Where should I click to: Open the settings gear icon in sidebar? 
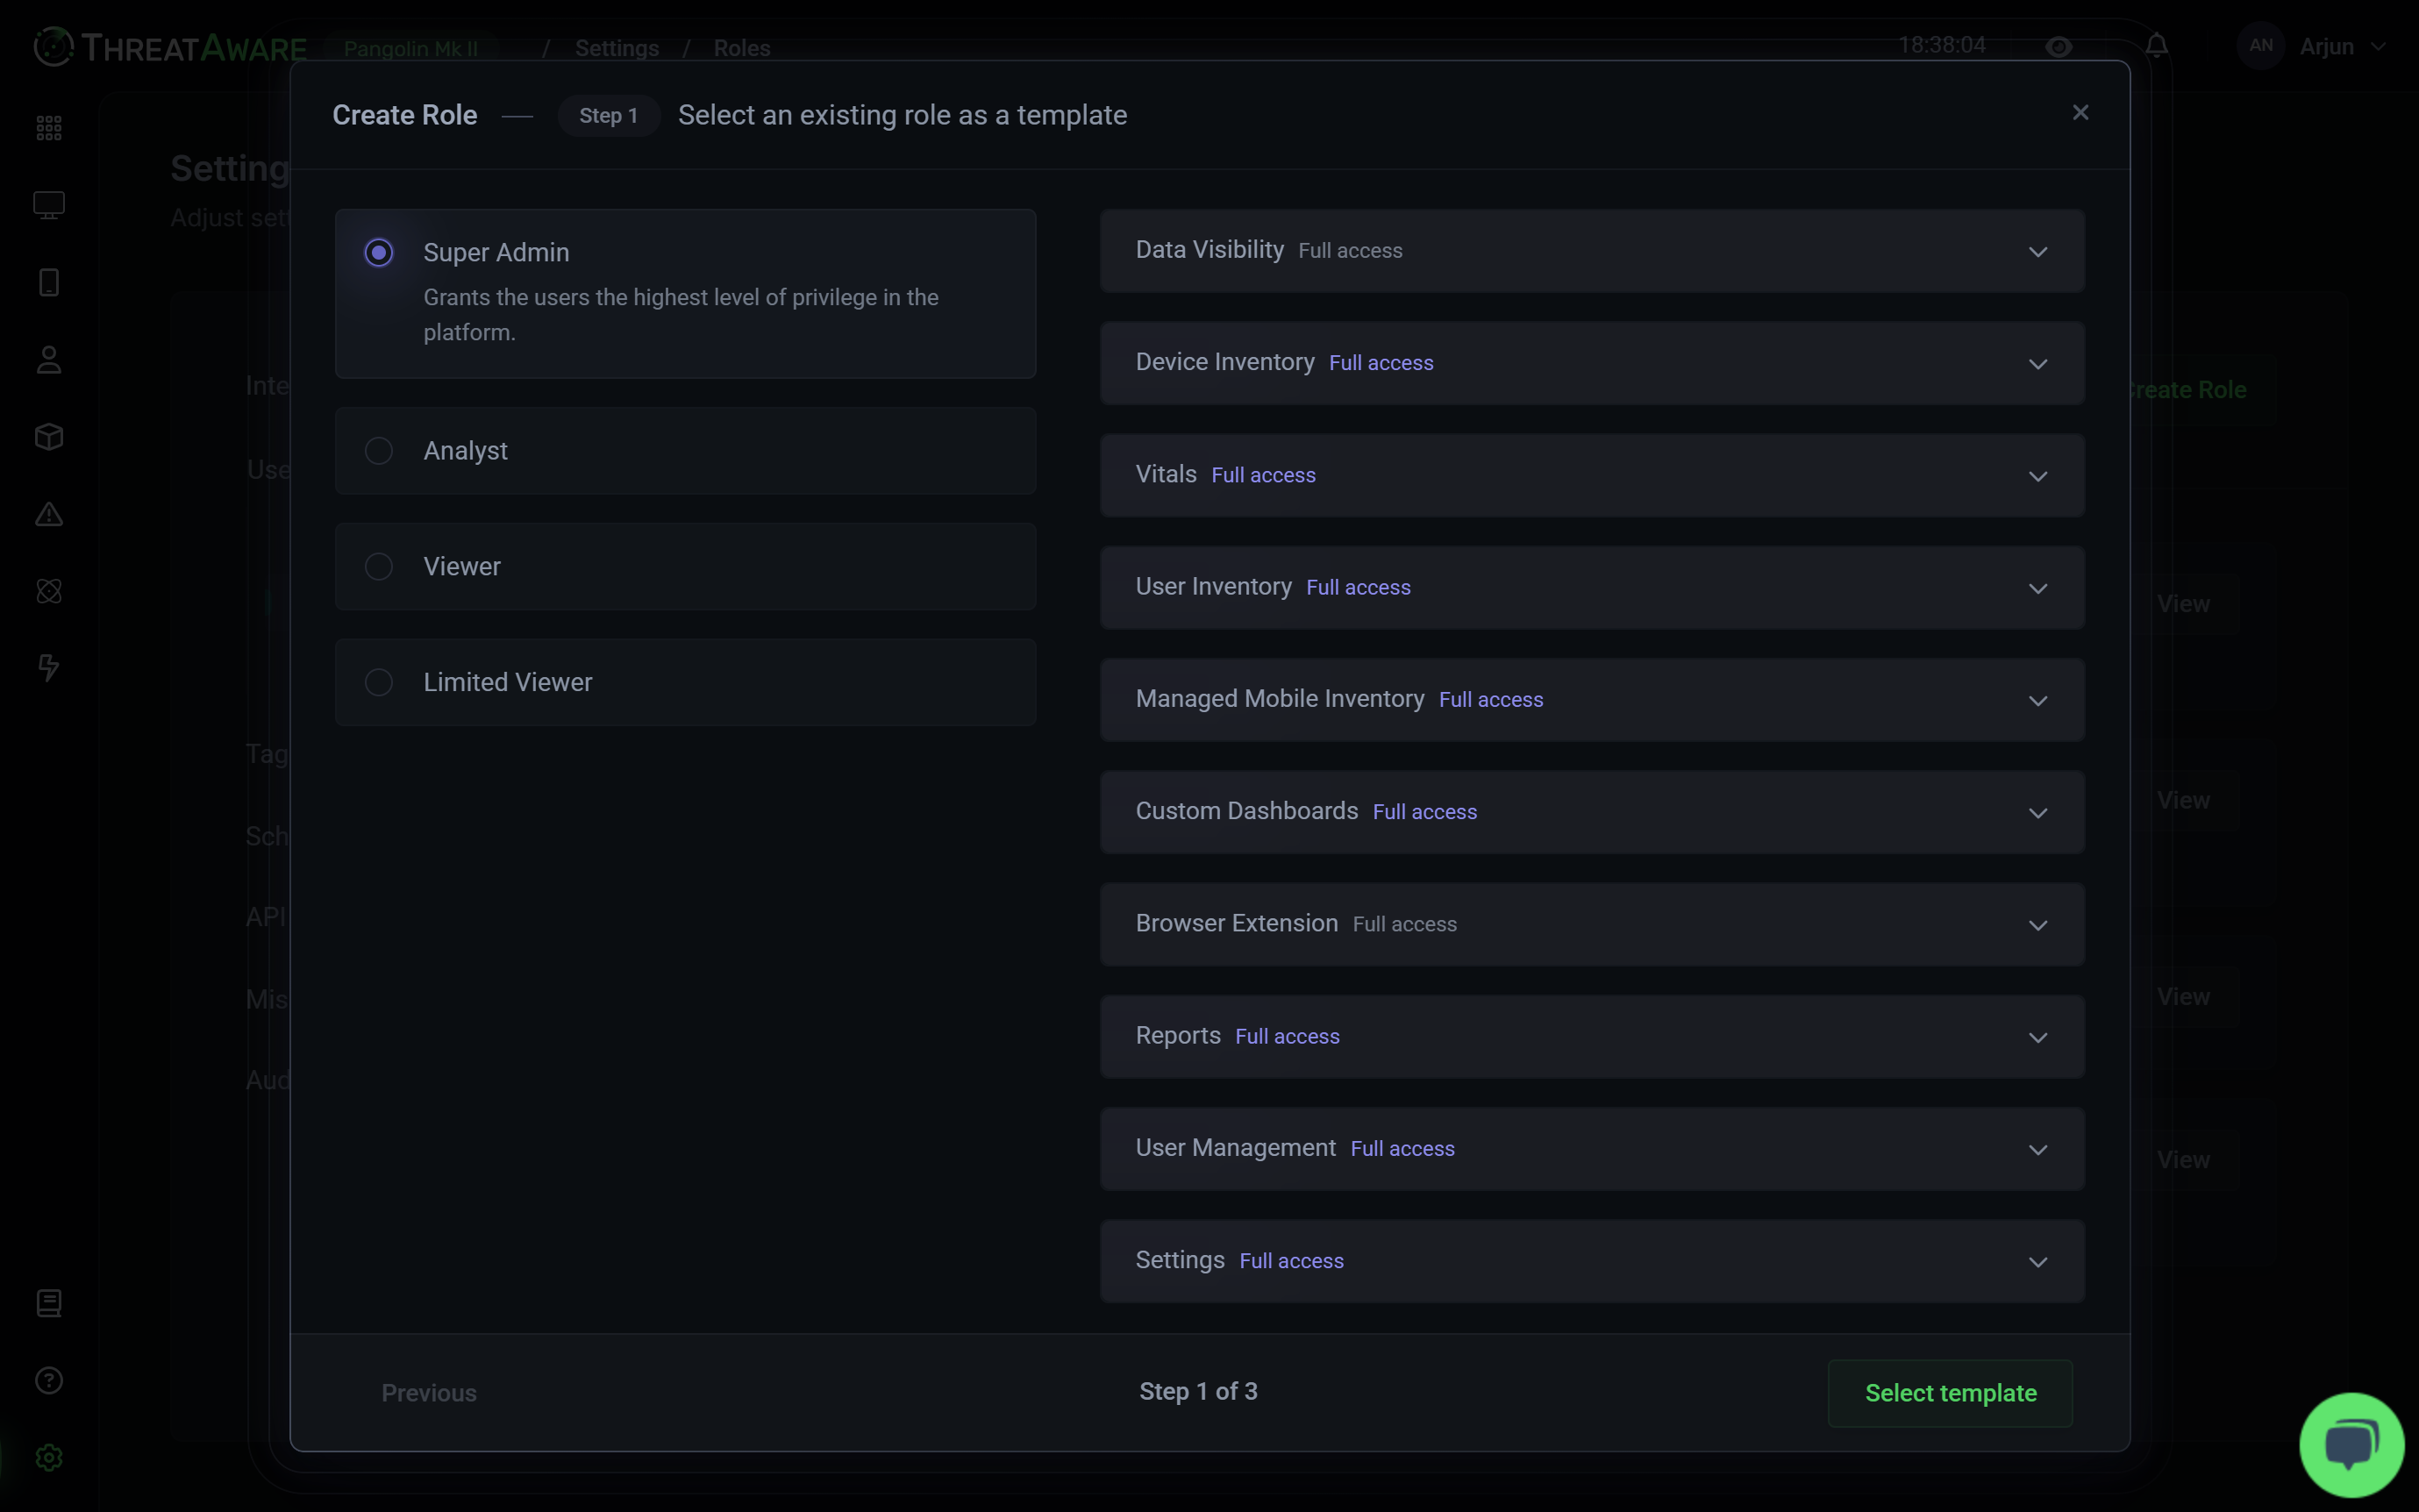[49, 1458]
